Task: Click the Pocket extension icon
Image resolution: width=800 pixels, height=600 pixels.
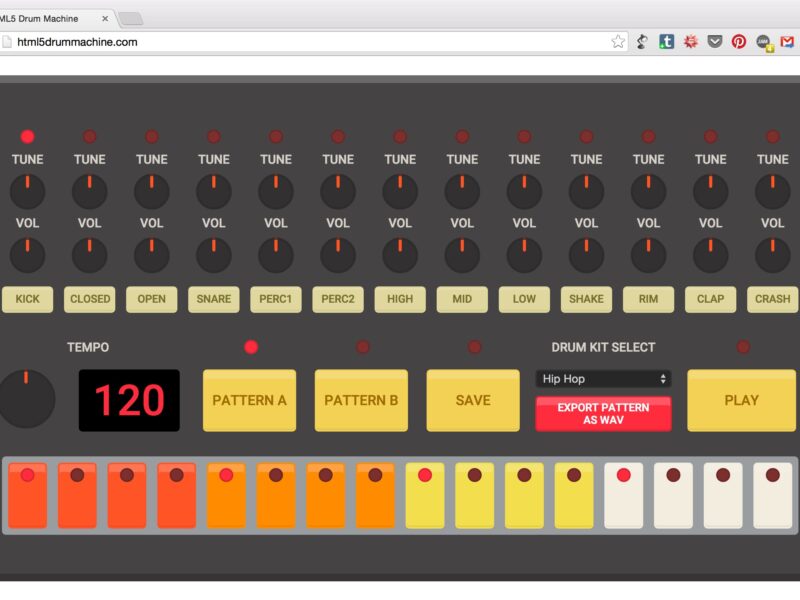Action: (714, 42)
